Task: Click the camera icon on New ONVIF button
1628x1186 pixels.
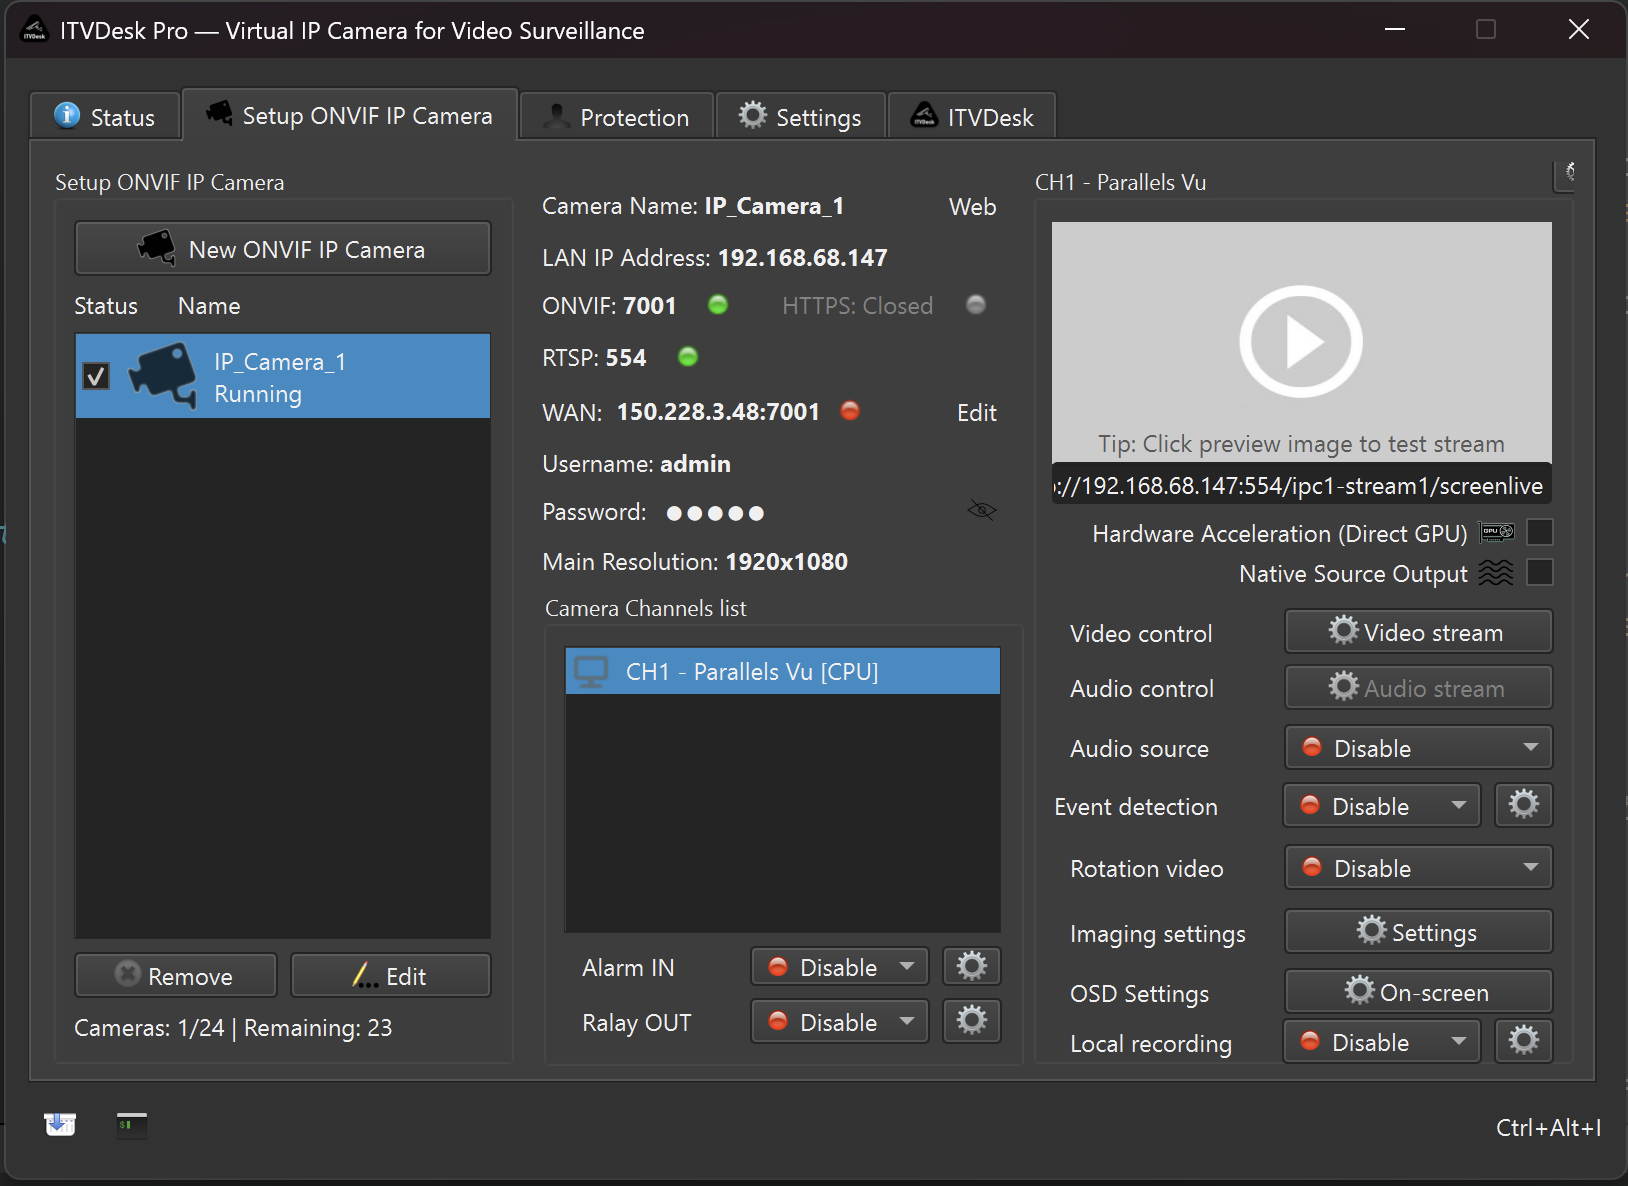Action: [156, 247]
